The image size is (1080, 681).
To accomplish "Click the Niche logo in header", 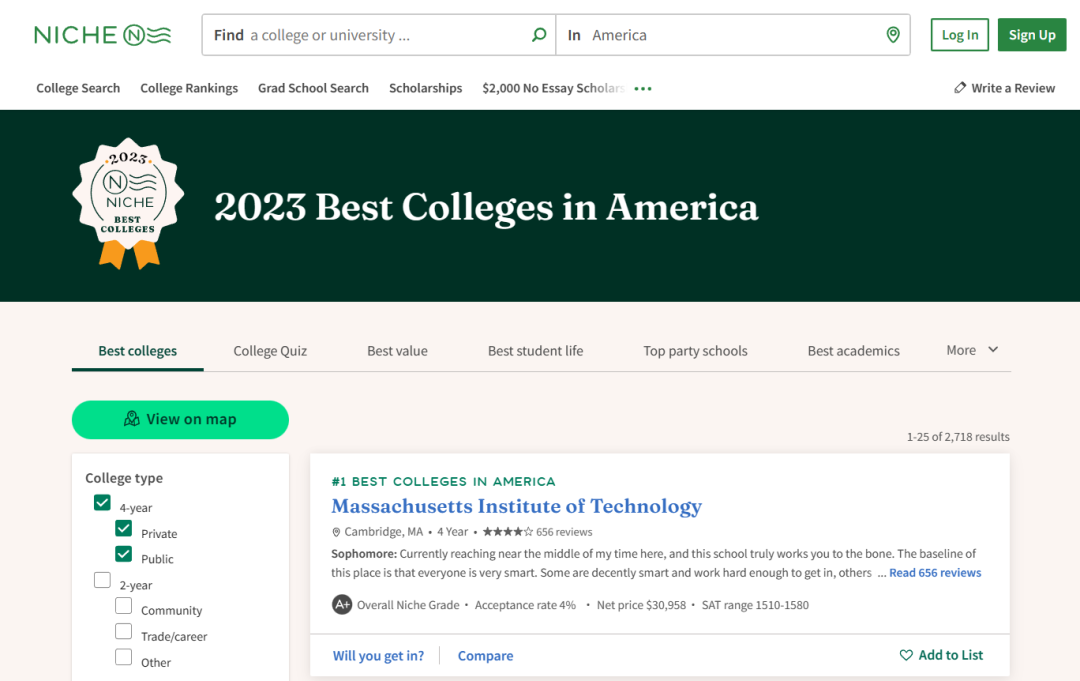I will coord(102,35).
